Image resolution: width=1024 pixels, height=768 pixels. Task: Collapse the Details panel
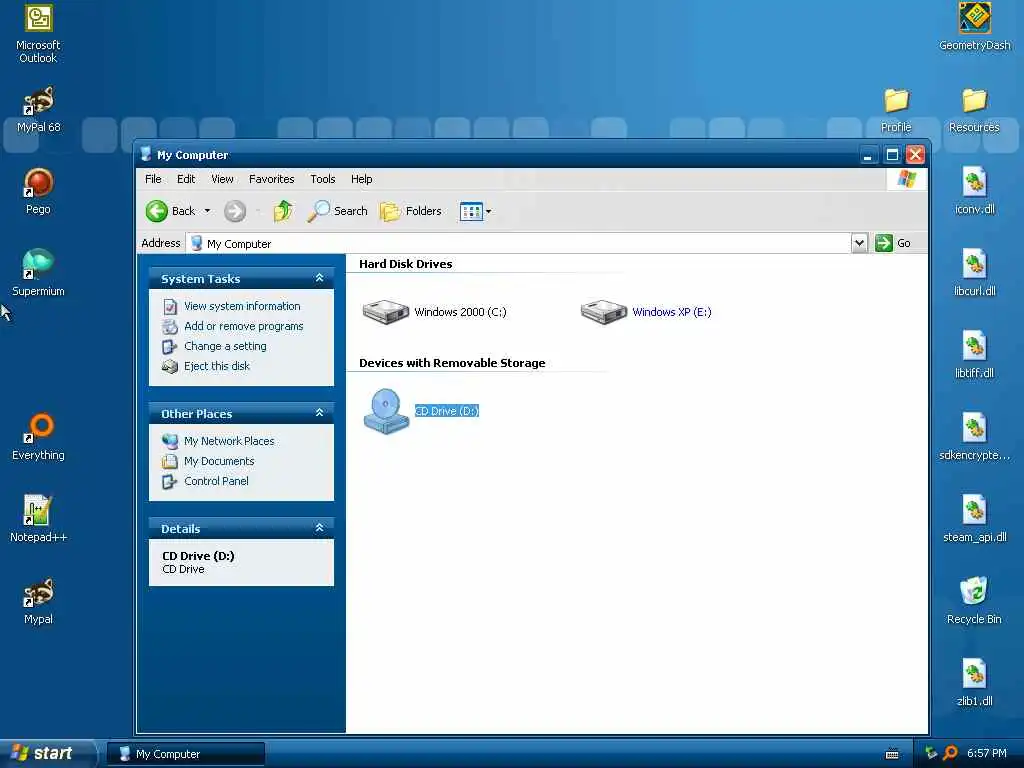click(319, 528)
